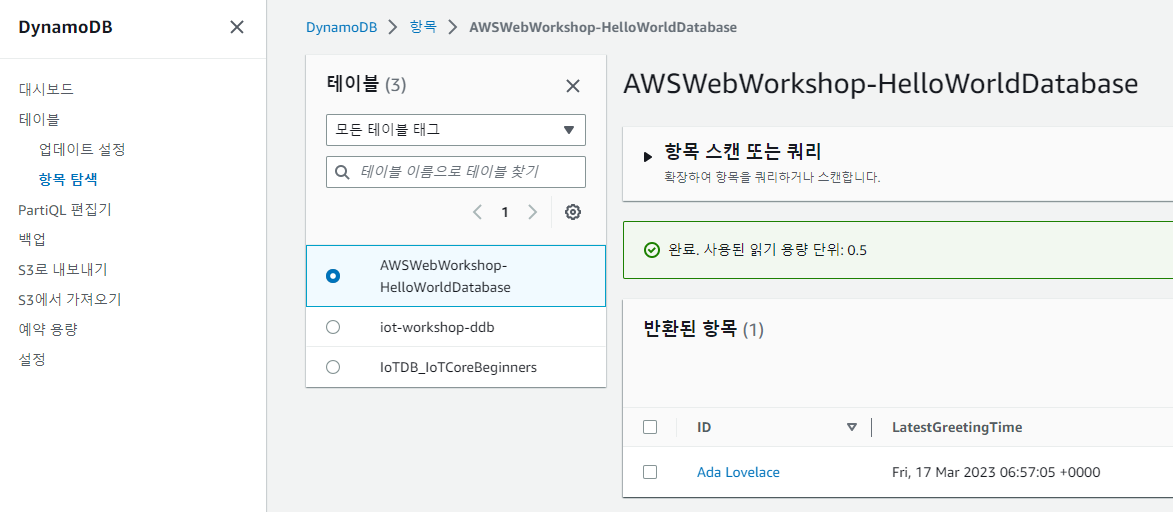This screenshot has height=512, width=1173.
Task: Open table list preferences gear icon
Action: tap(573, 213)
